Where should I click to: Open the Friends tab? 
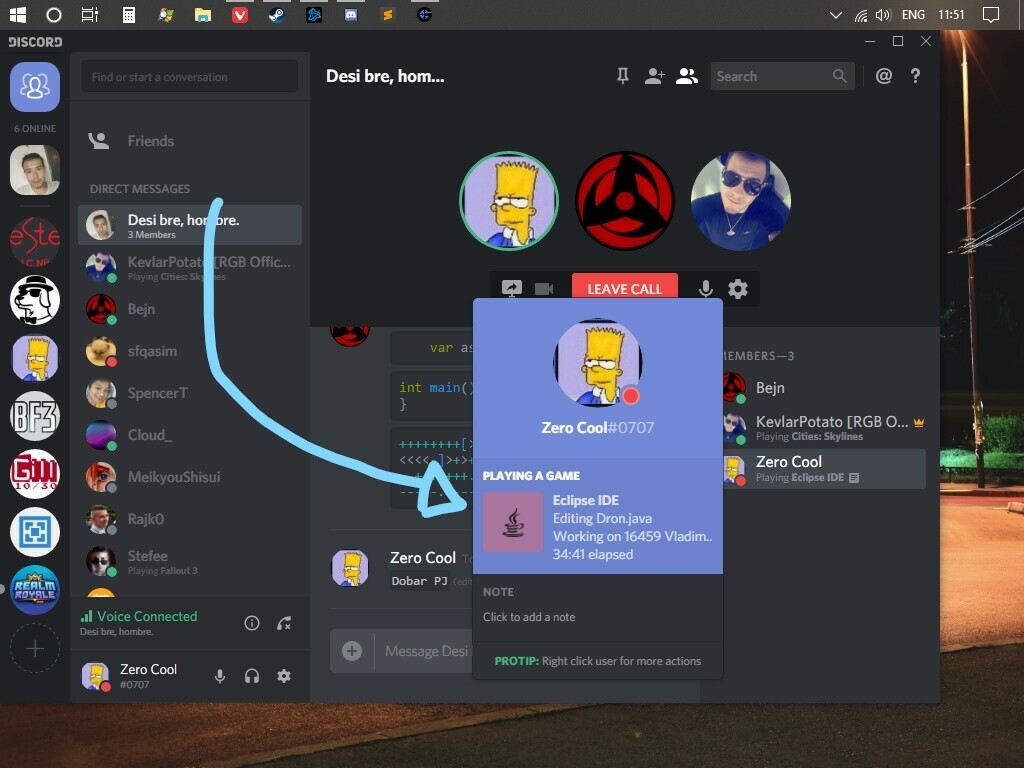(x=189, y=141)
